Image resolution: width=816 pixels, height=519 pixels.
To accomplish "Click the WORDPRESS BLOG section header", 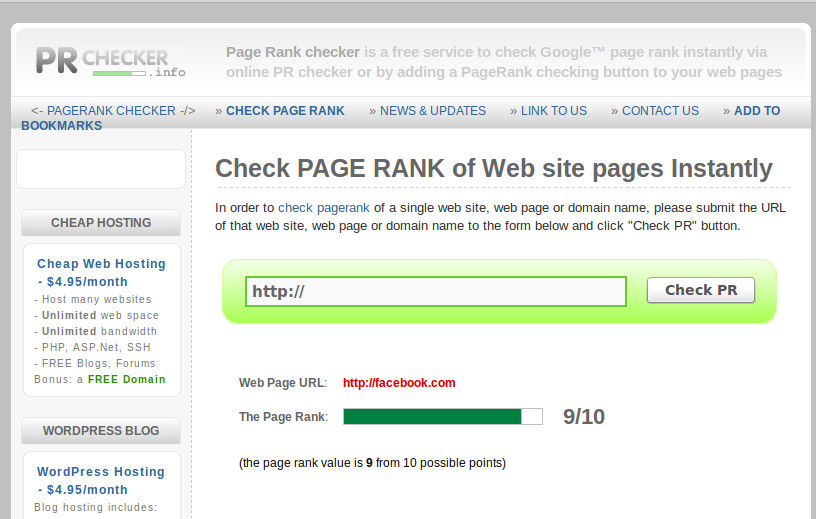I will [101, 431].
